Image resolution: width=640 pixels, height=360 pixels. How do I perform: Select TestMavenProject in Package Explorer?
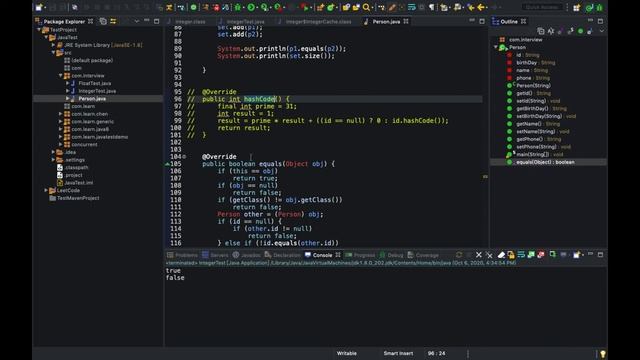pyautogui.click(x=78, y=198)
